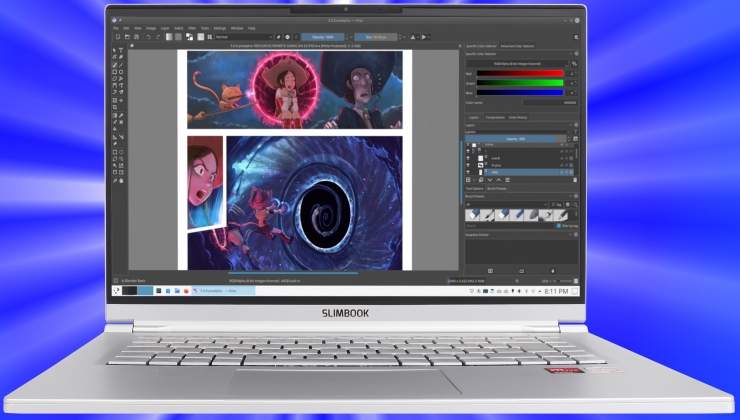Click the Undo arrow icon
The width and height of the screenshot is (740, 420).
(x=148, y=37)
